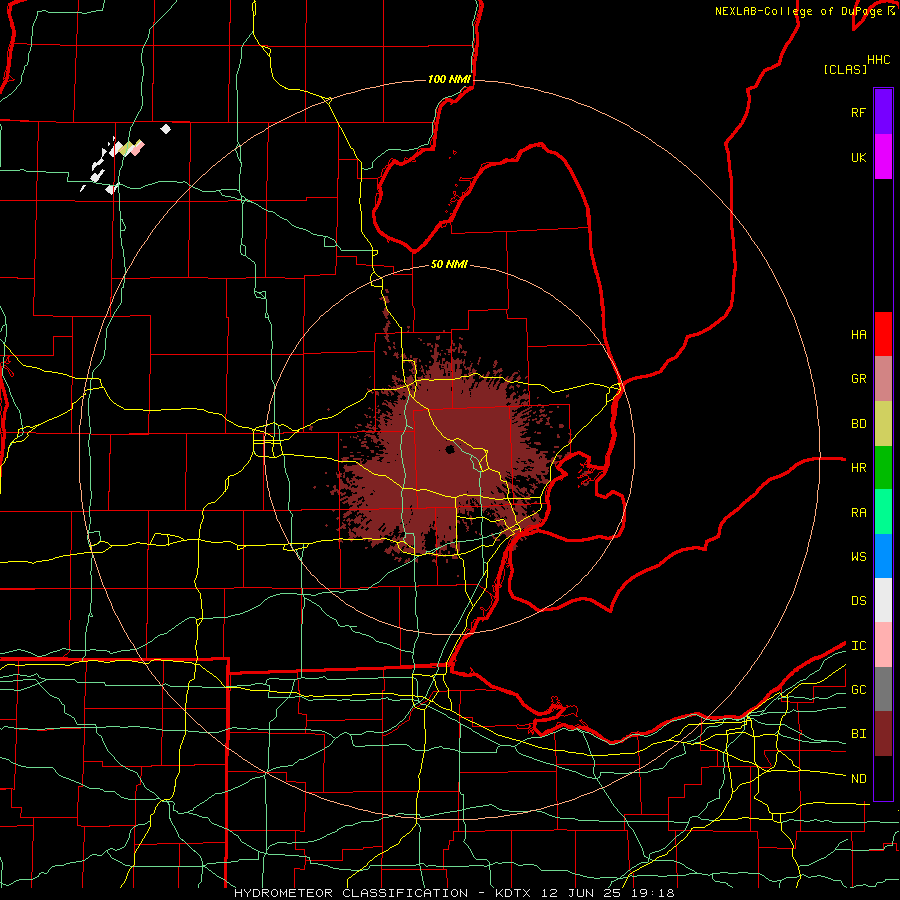The height and width of the screenshot is (900, 900).
Task: Click the RF purple legend swatch
Action: pos(883,112)
